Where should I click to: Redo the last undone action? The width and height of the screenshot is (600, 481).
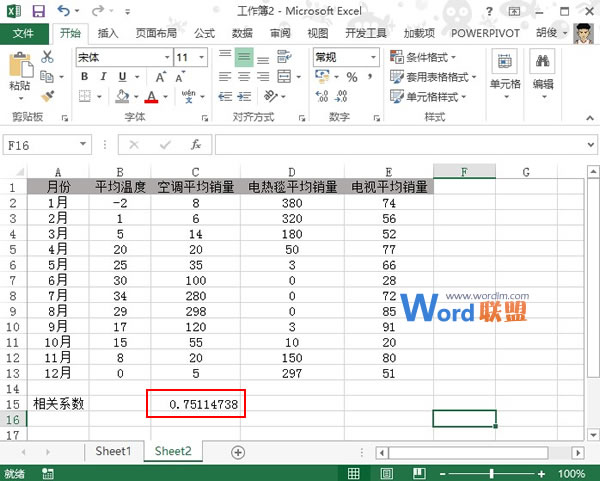coord(98,11)
